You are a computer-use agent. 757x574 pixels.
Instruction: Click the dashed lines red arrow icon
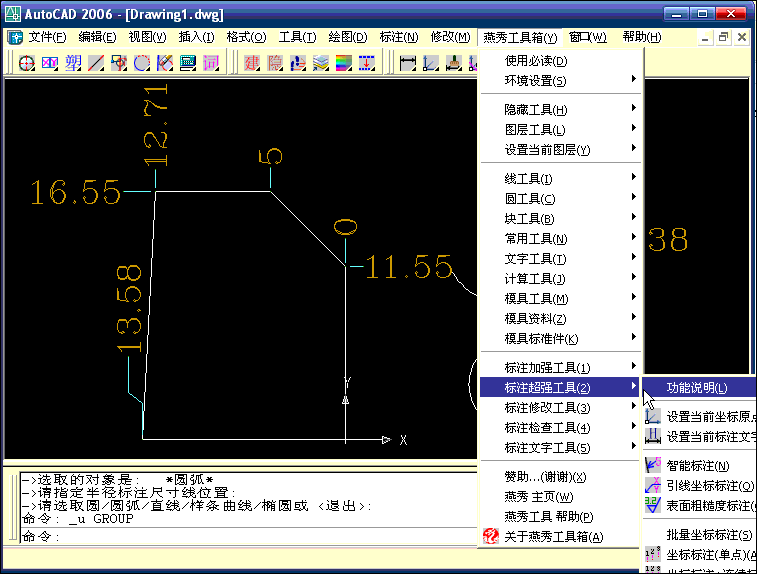pyautogui.click(x=367, y=63)
